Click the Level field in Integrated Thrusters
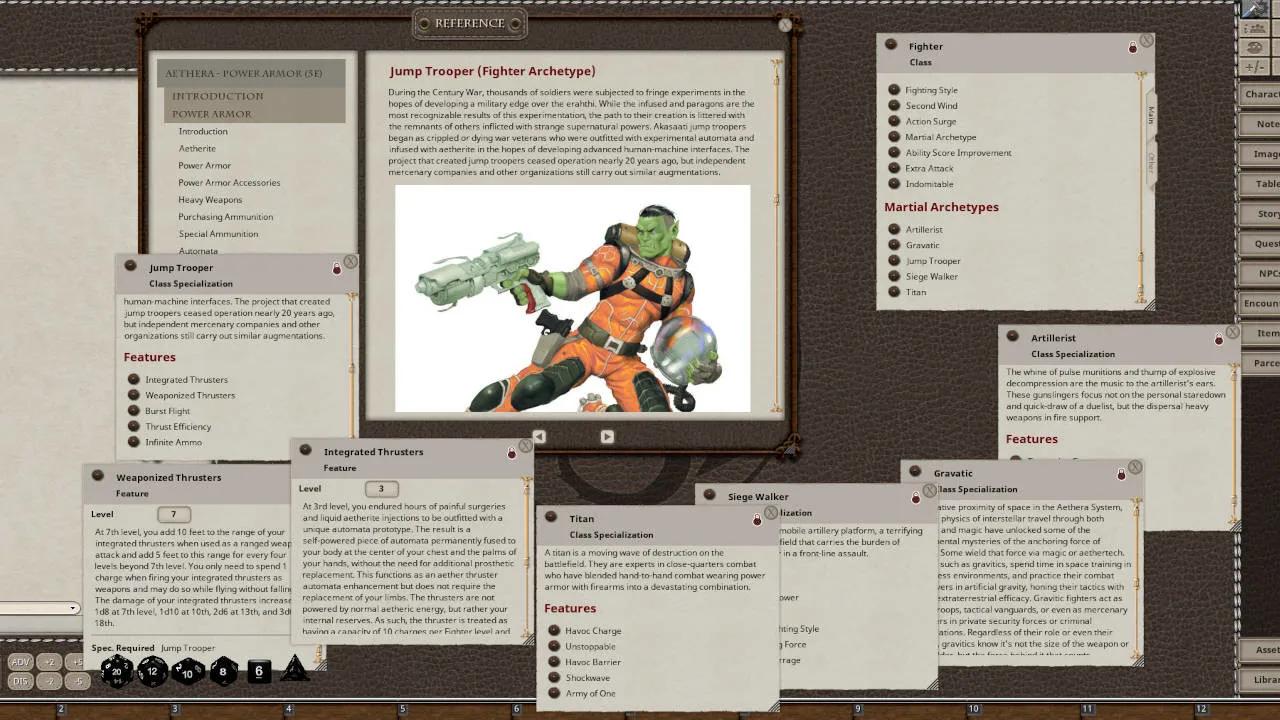Image resolution: width=1280 pixels, height=720 pixels. [381, 489]
